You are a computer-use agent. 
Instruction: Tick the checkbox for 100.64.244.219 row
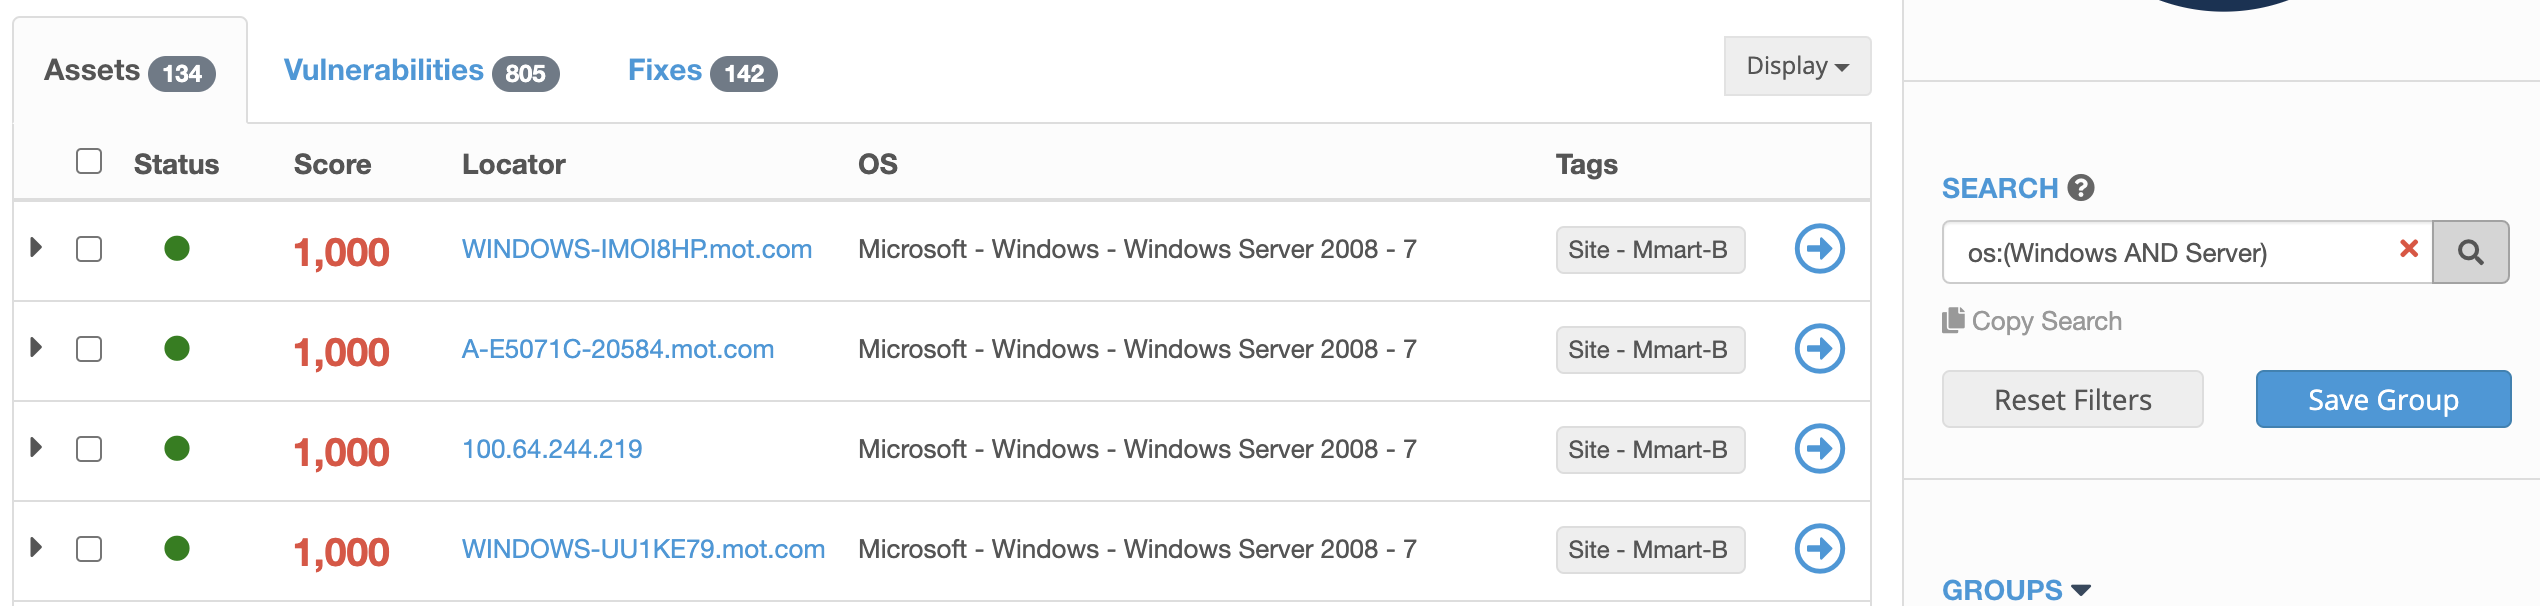(89, 449)
